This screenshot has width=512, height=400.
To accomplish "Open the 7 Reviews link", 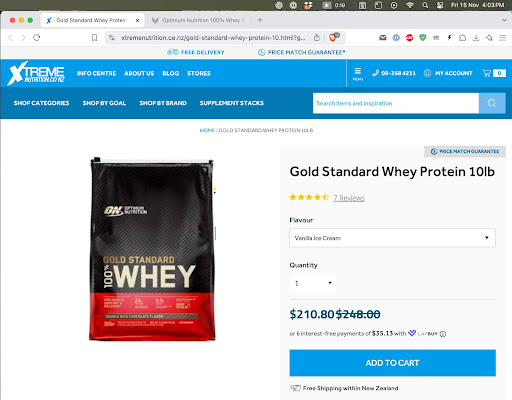I will click(349, 198).
